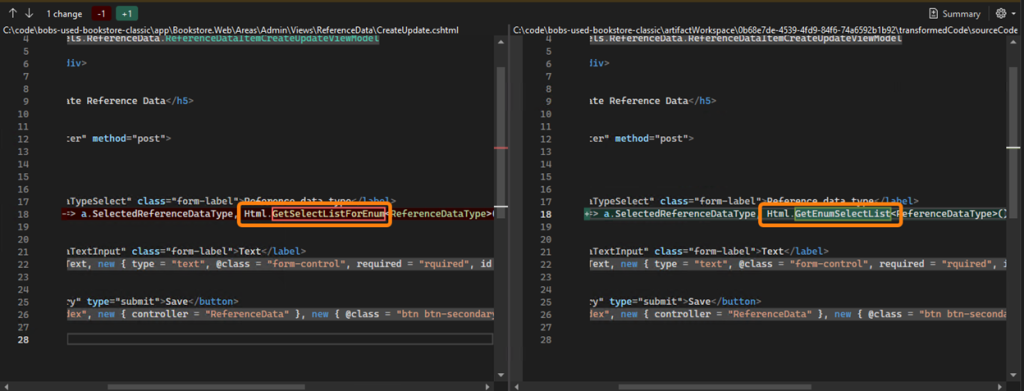Click 'ate Reference Data</h5>' in the transformed pane
This screenshot has height=391, width=1024.
click(x=653, y=101)
